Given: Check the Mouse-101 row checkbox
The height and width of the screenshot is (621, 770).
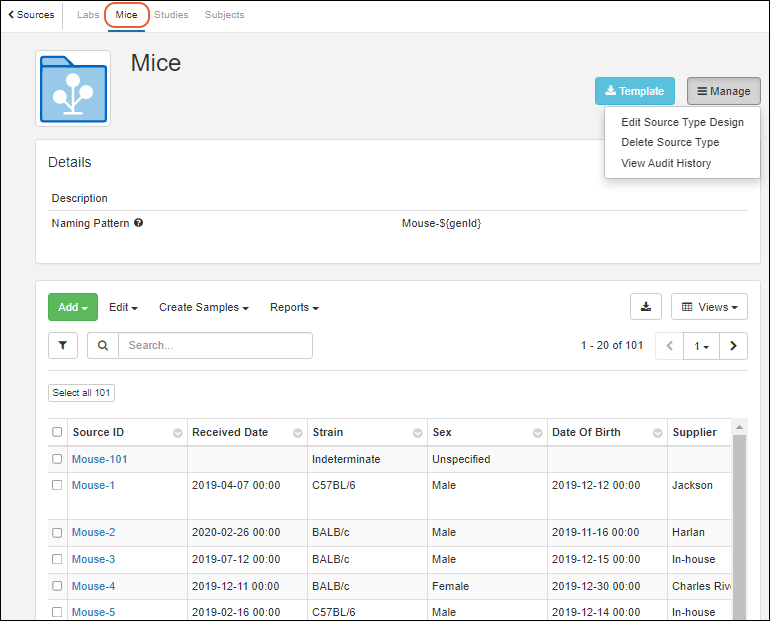Looking at the screenshot, I should coord(57,459).
